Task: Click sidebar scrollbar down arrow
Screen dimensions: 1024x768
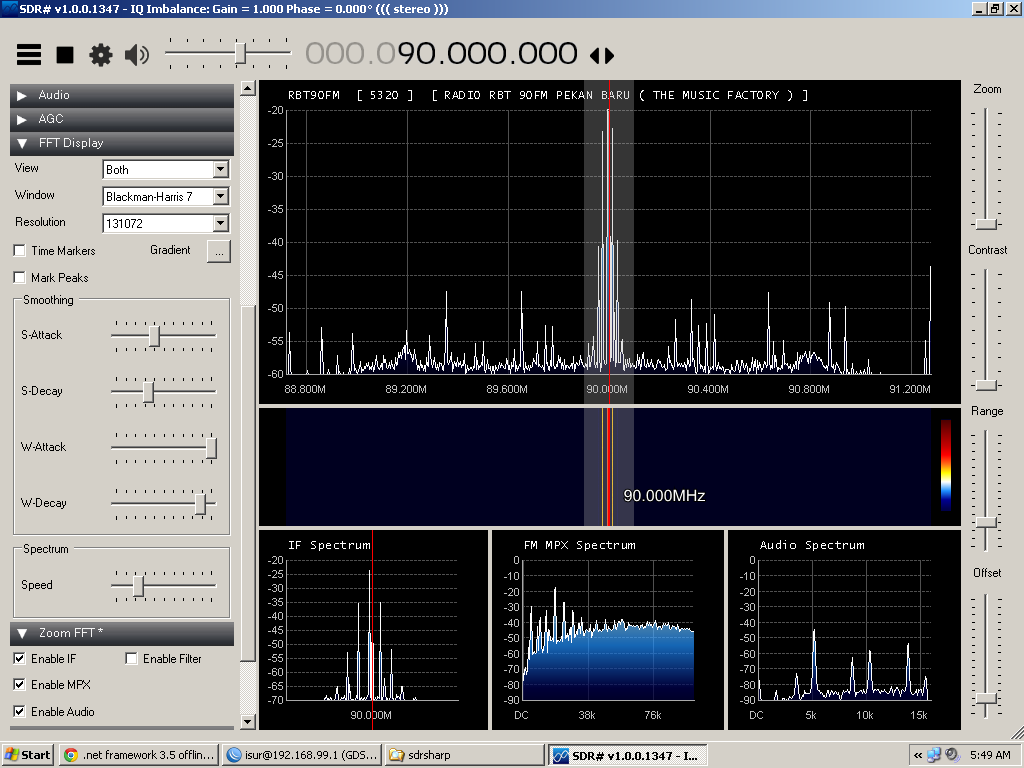Action: pyautogui.click(x=248, y=722)
